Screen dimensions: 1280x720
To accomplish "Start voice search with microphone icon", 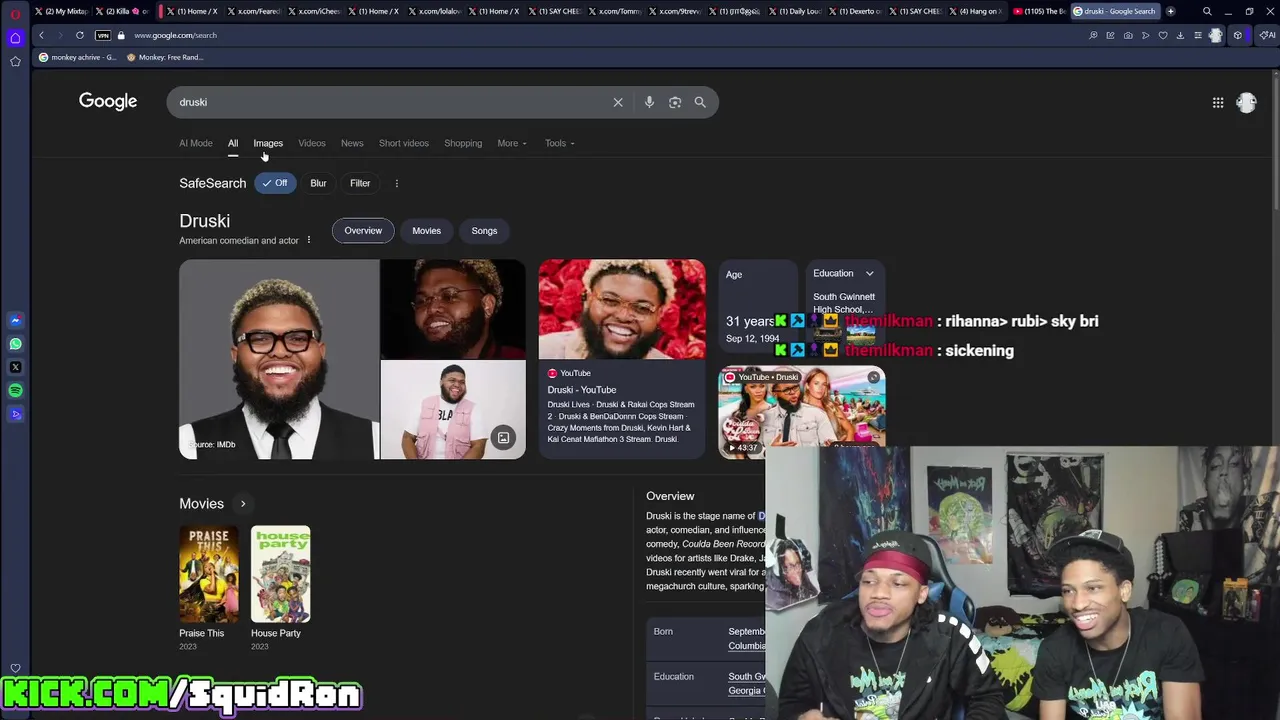I will pyautogui.click(x=649, y=102).
